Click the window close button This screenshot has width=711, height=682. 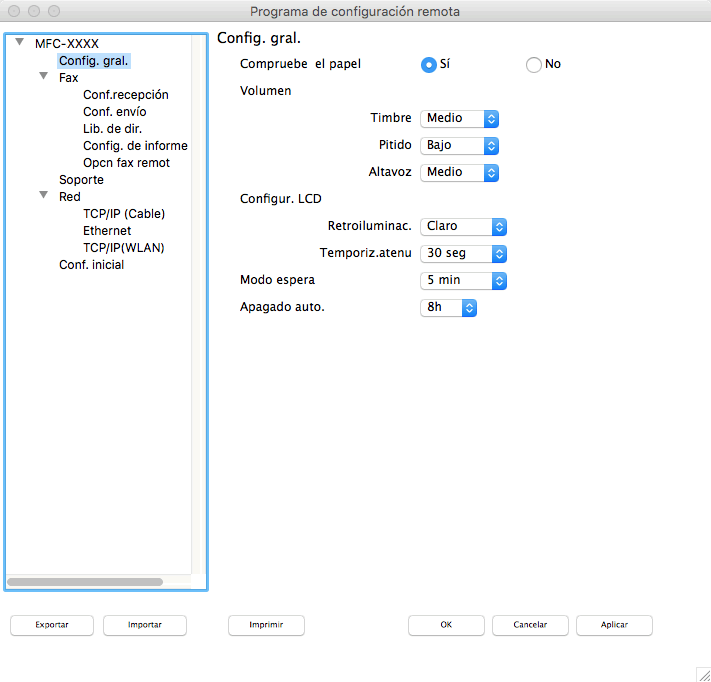click(14, 11)
